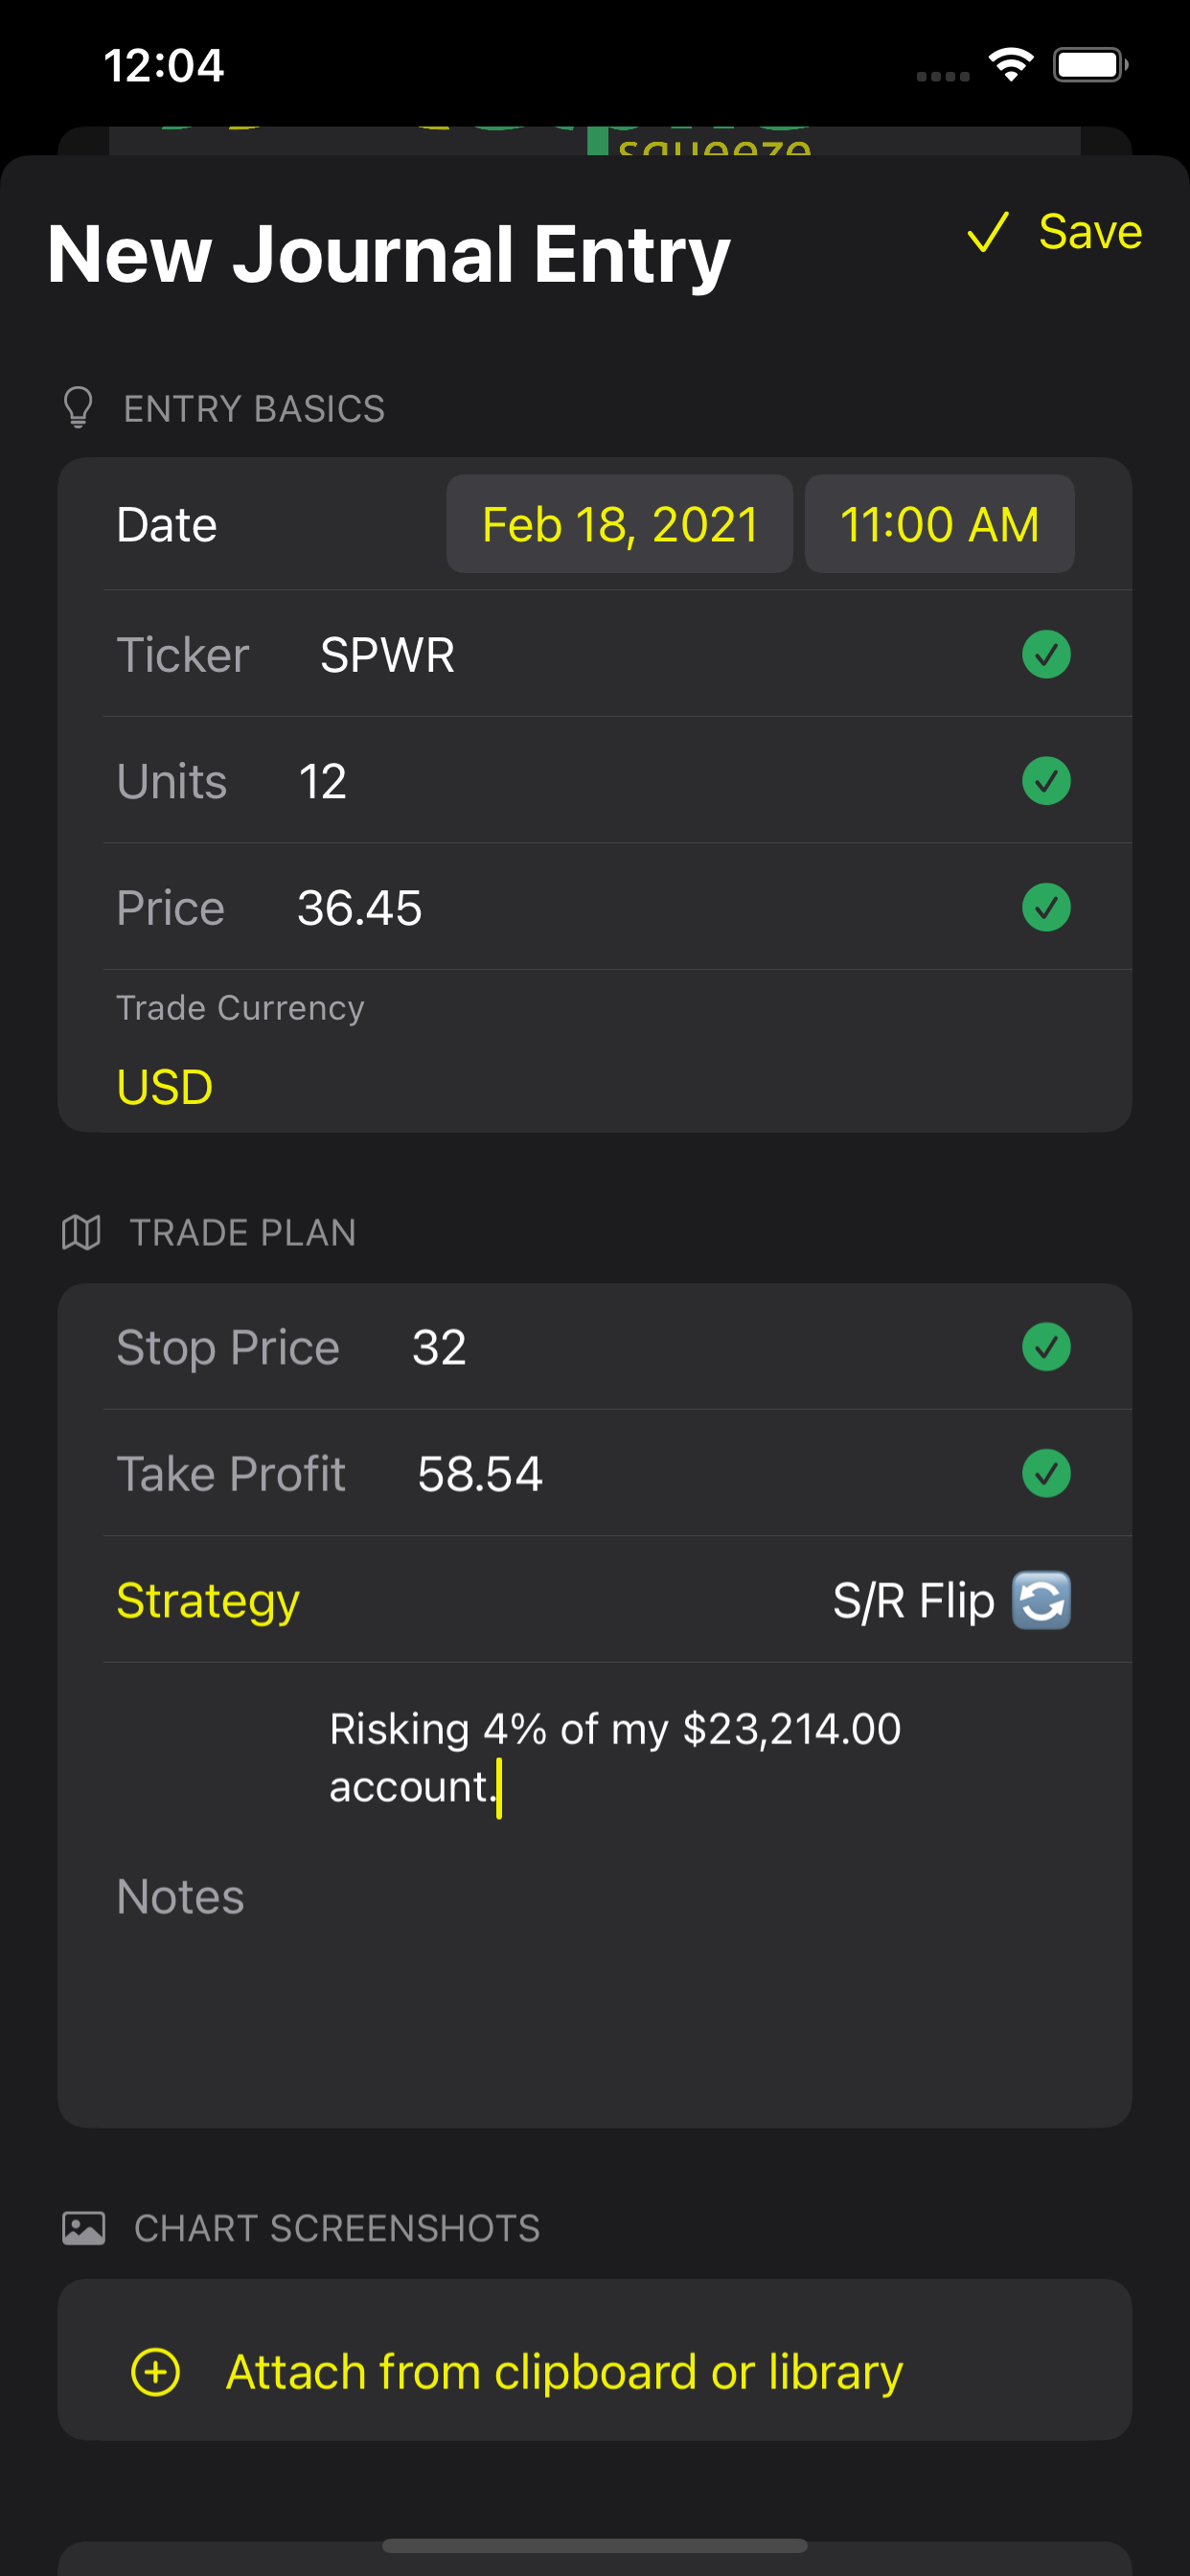
Task: Tap the map icon beside Trade Plan
Action: (x=81, y=1232)
